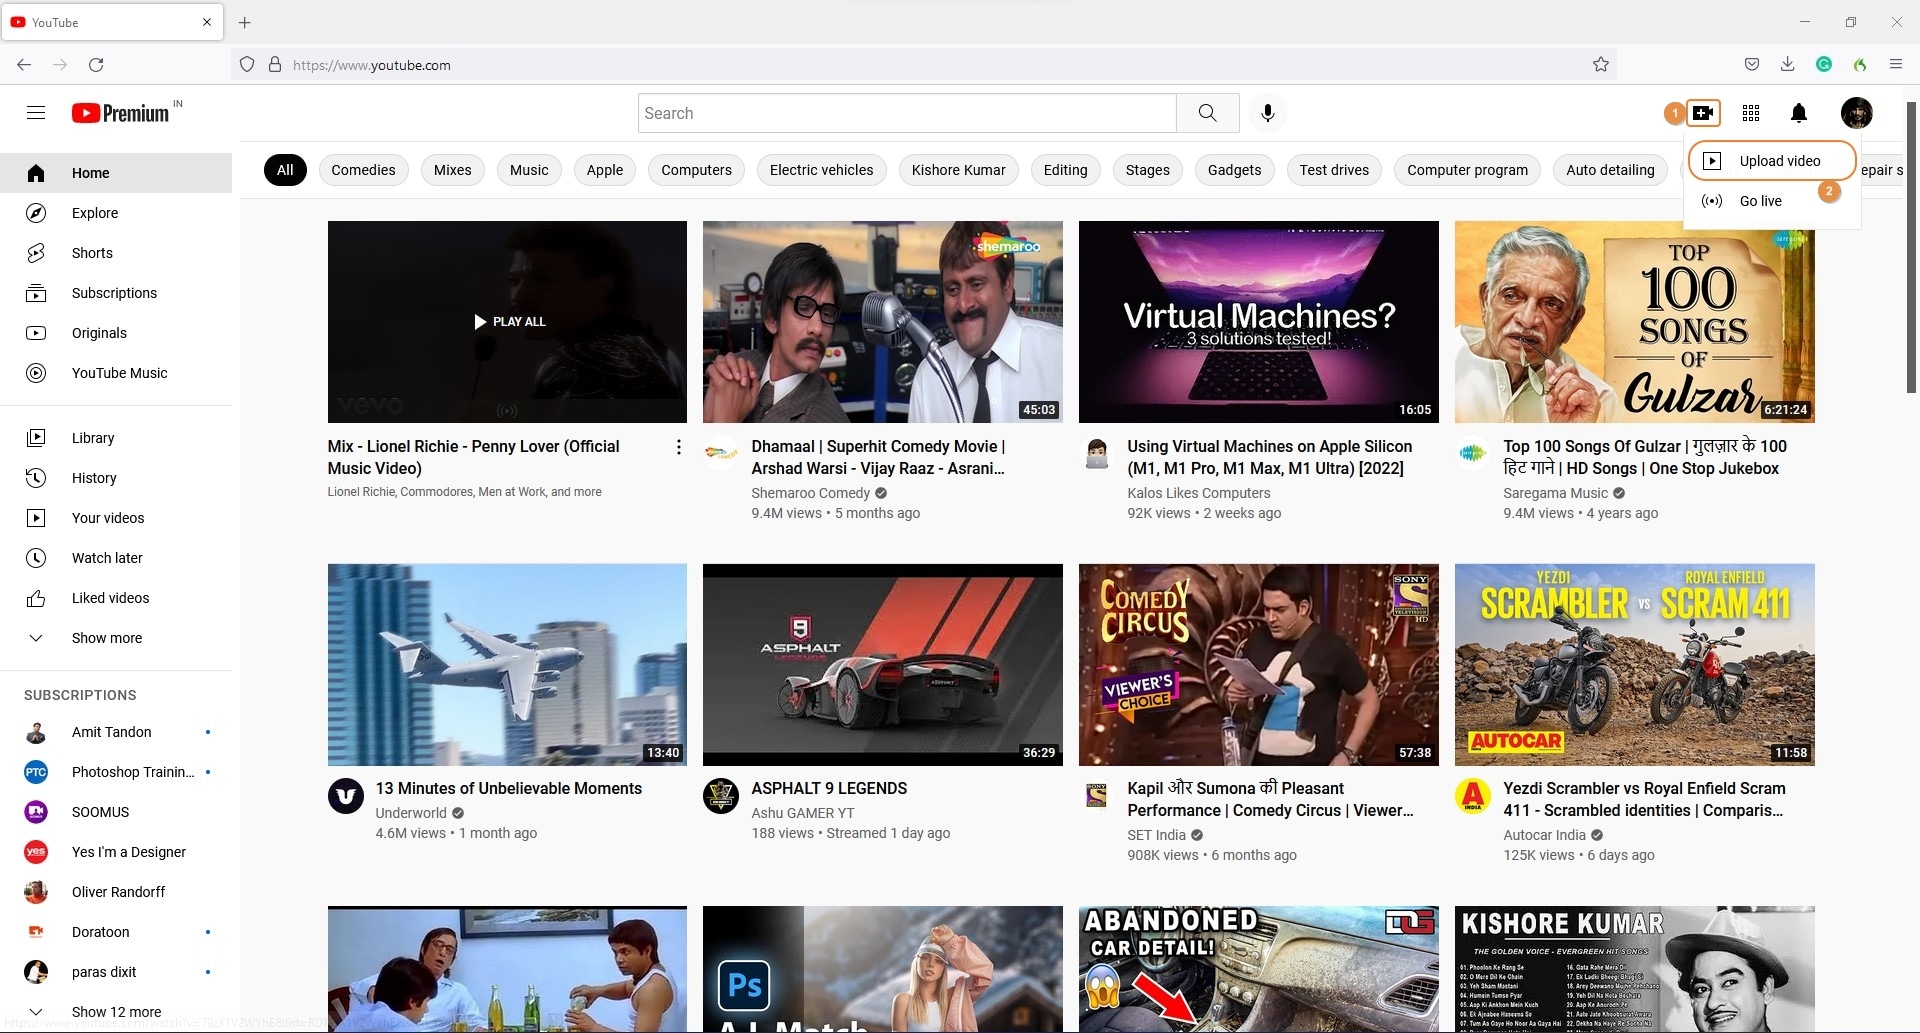1920x1033 pixels.
Task: Select the Kishore Kumar chip
Action: pyautogui.click(x=958, y=170)
